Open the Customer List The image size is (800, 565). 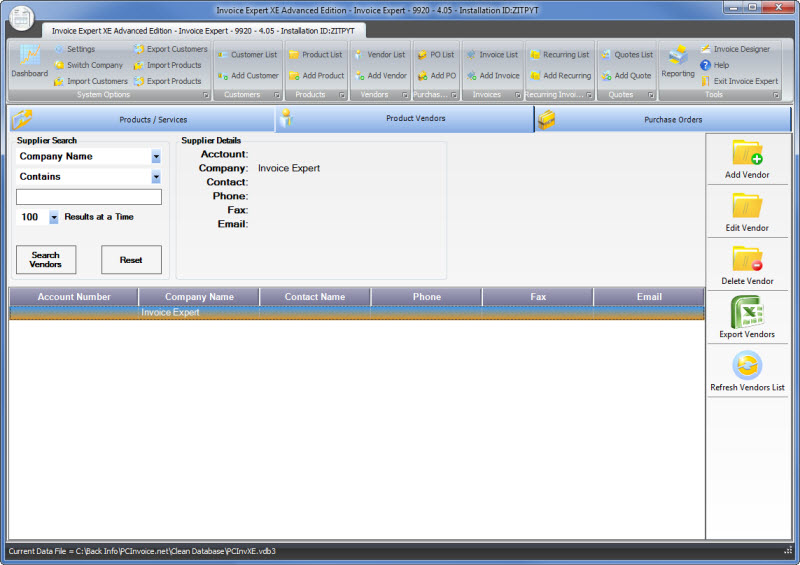click(x=247, y=55)
